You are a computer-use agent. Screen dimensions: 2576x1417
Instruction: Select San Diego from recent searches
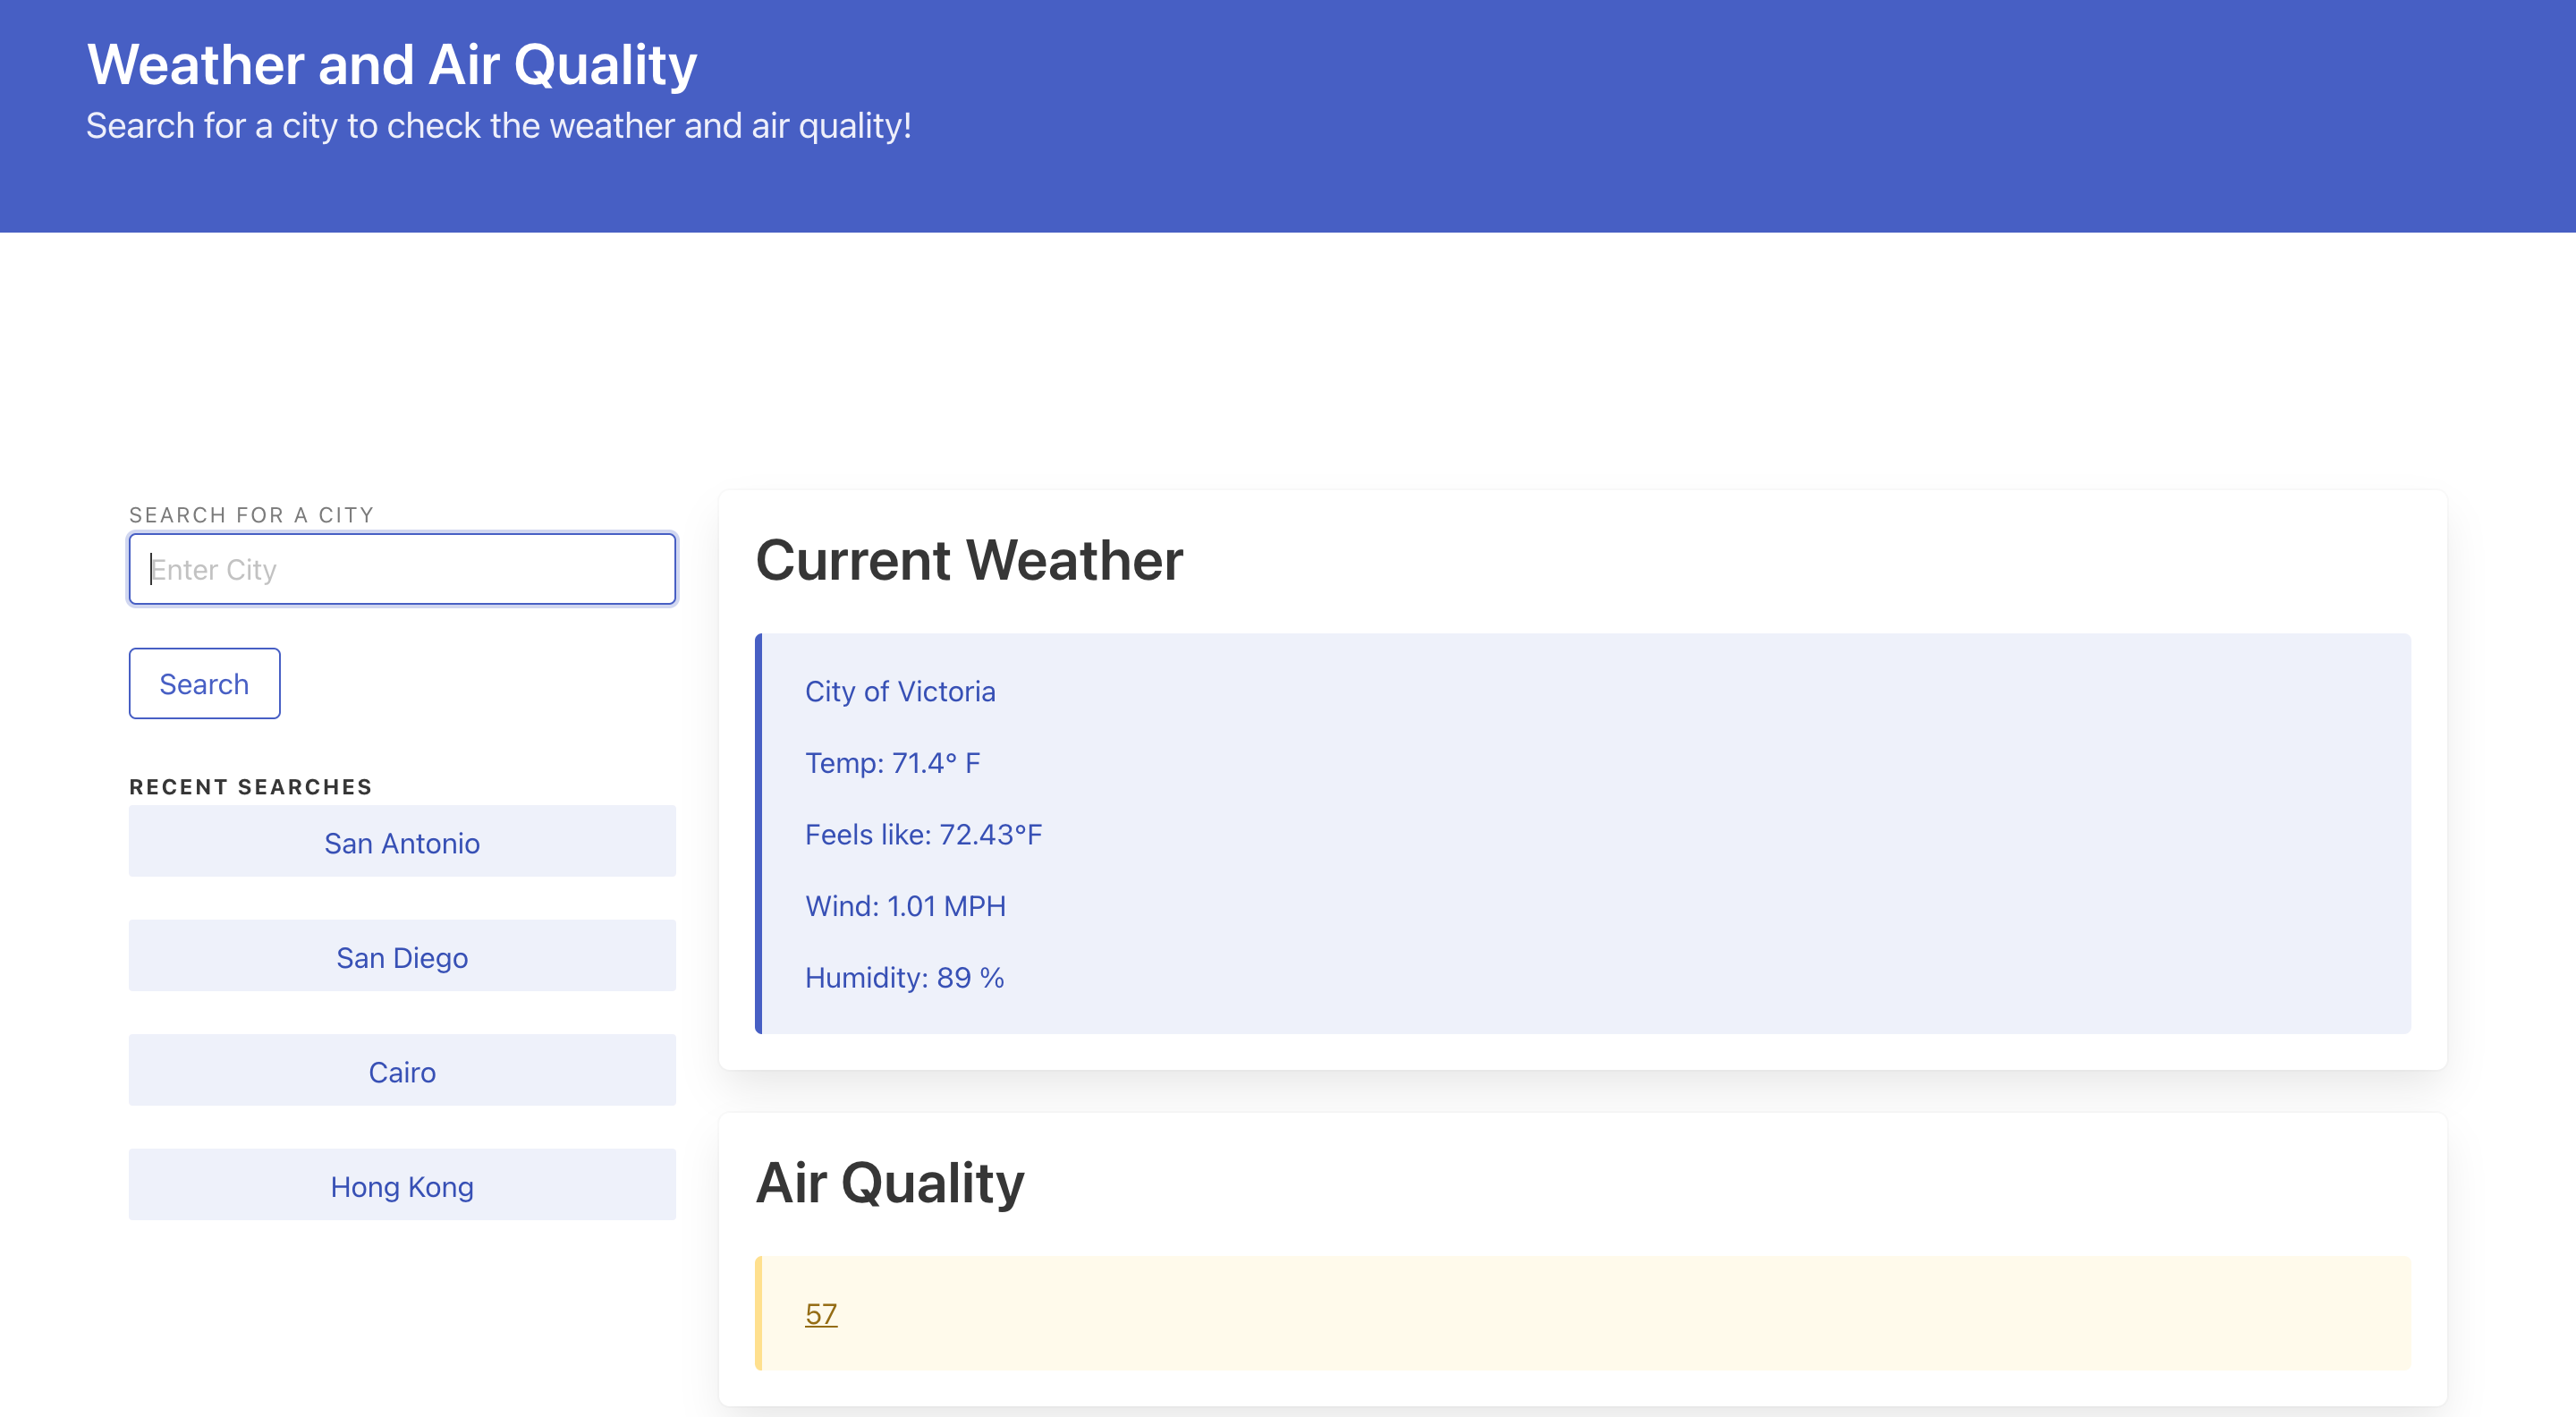[x=401, y=957]
